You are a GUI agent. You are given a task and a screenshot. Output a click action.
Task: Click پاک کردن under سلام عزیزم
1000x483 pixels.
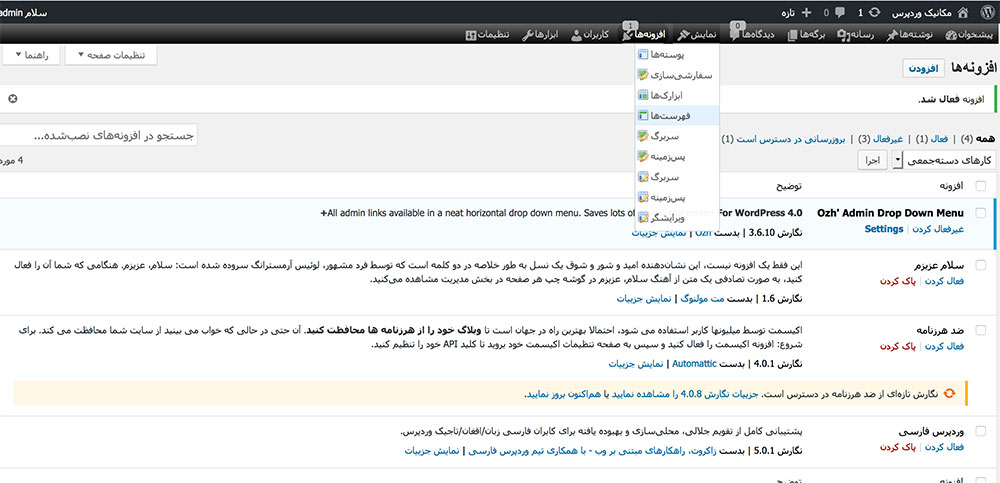point(899,281)
